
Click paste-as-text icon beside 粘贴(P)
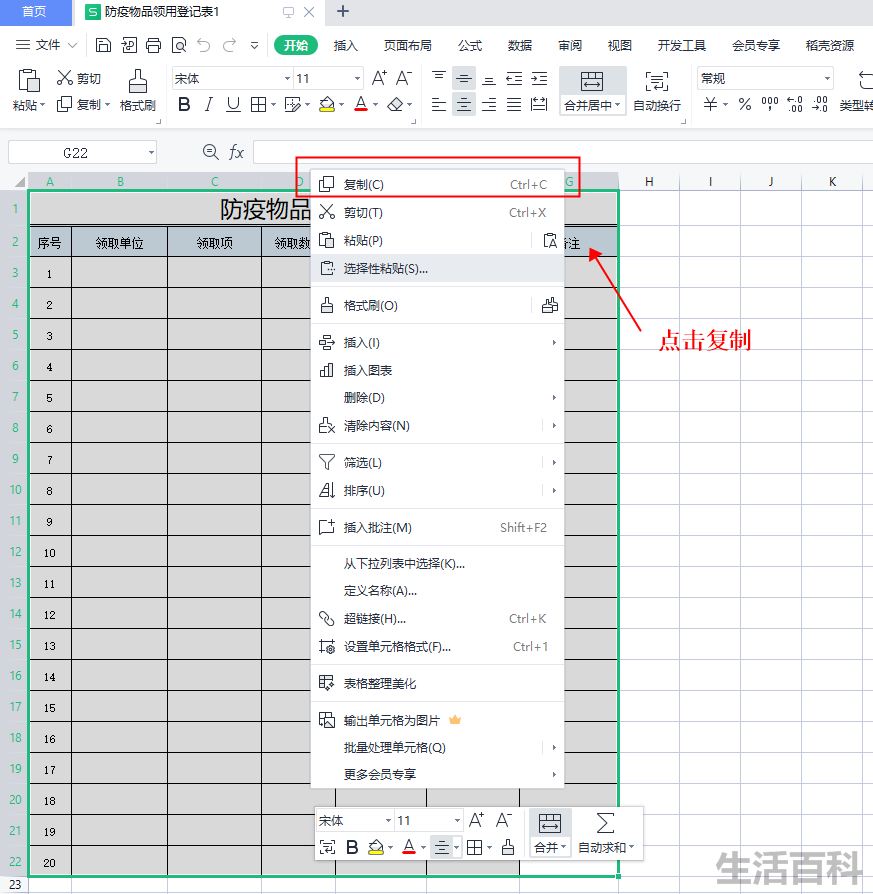[550, 241]
